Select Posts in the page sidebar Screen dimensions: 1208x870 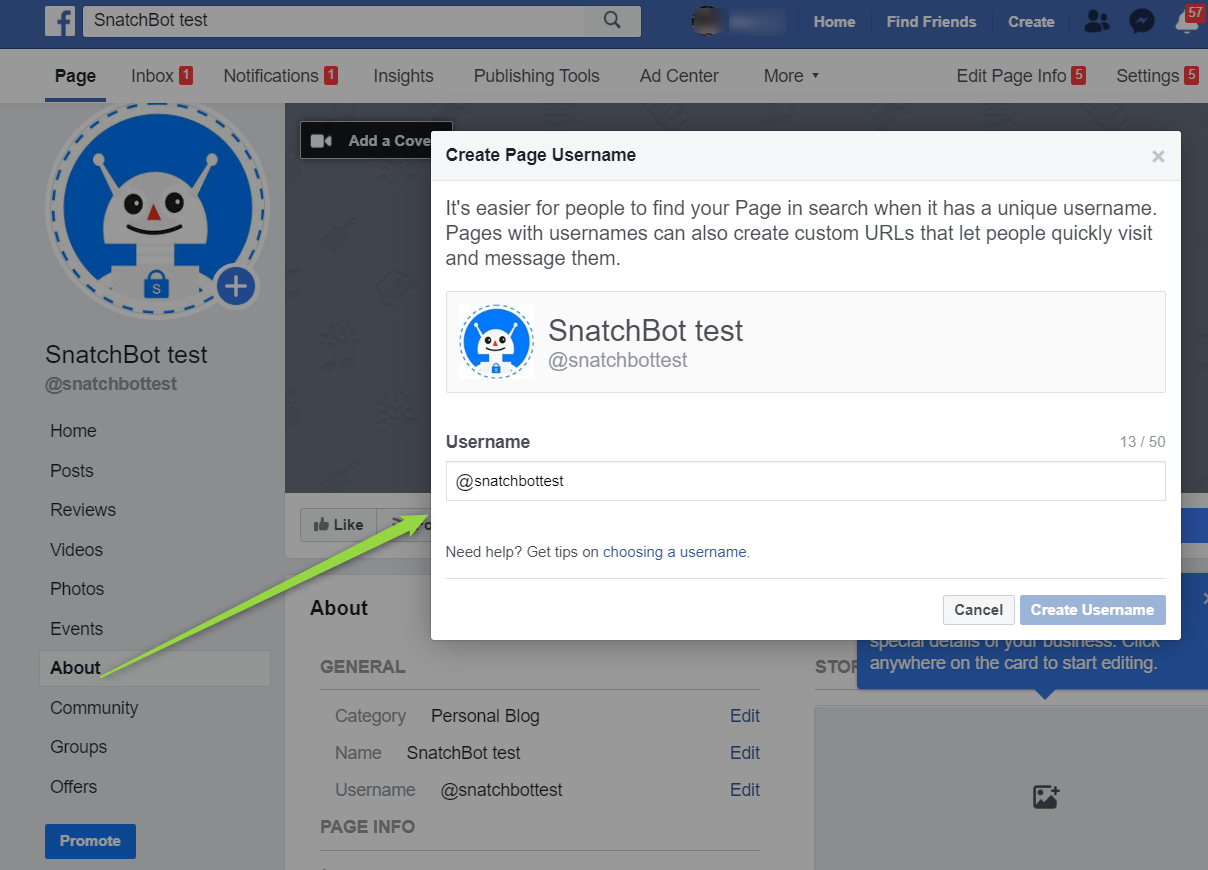tap(72, 471)
